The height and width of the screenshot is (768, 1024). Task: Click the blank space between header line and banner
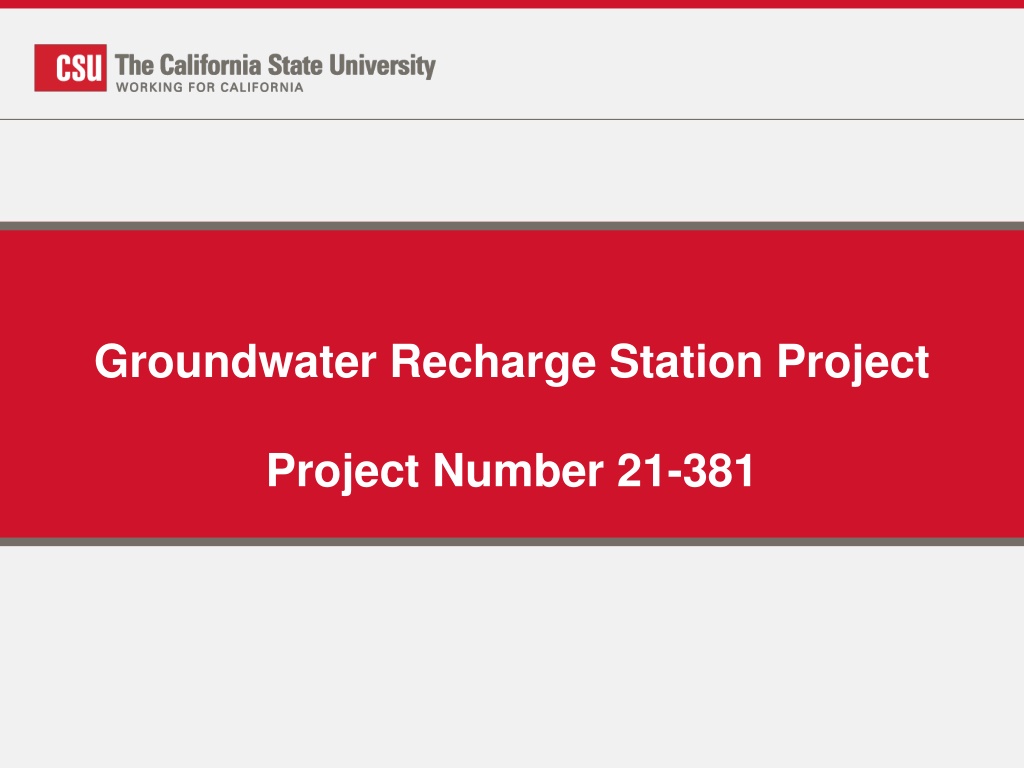click(512, 171)
